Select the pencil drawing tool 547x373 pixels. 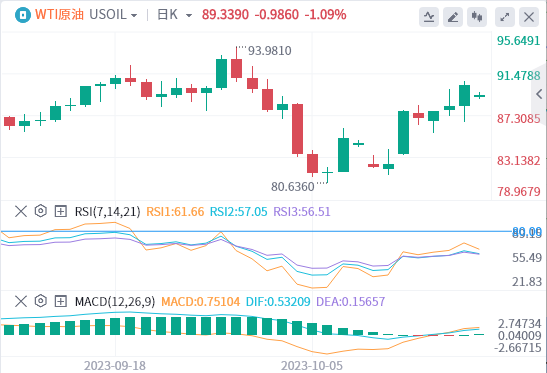(453, 16)
